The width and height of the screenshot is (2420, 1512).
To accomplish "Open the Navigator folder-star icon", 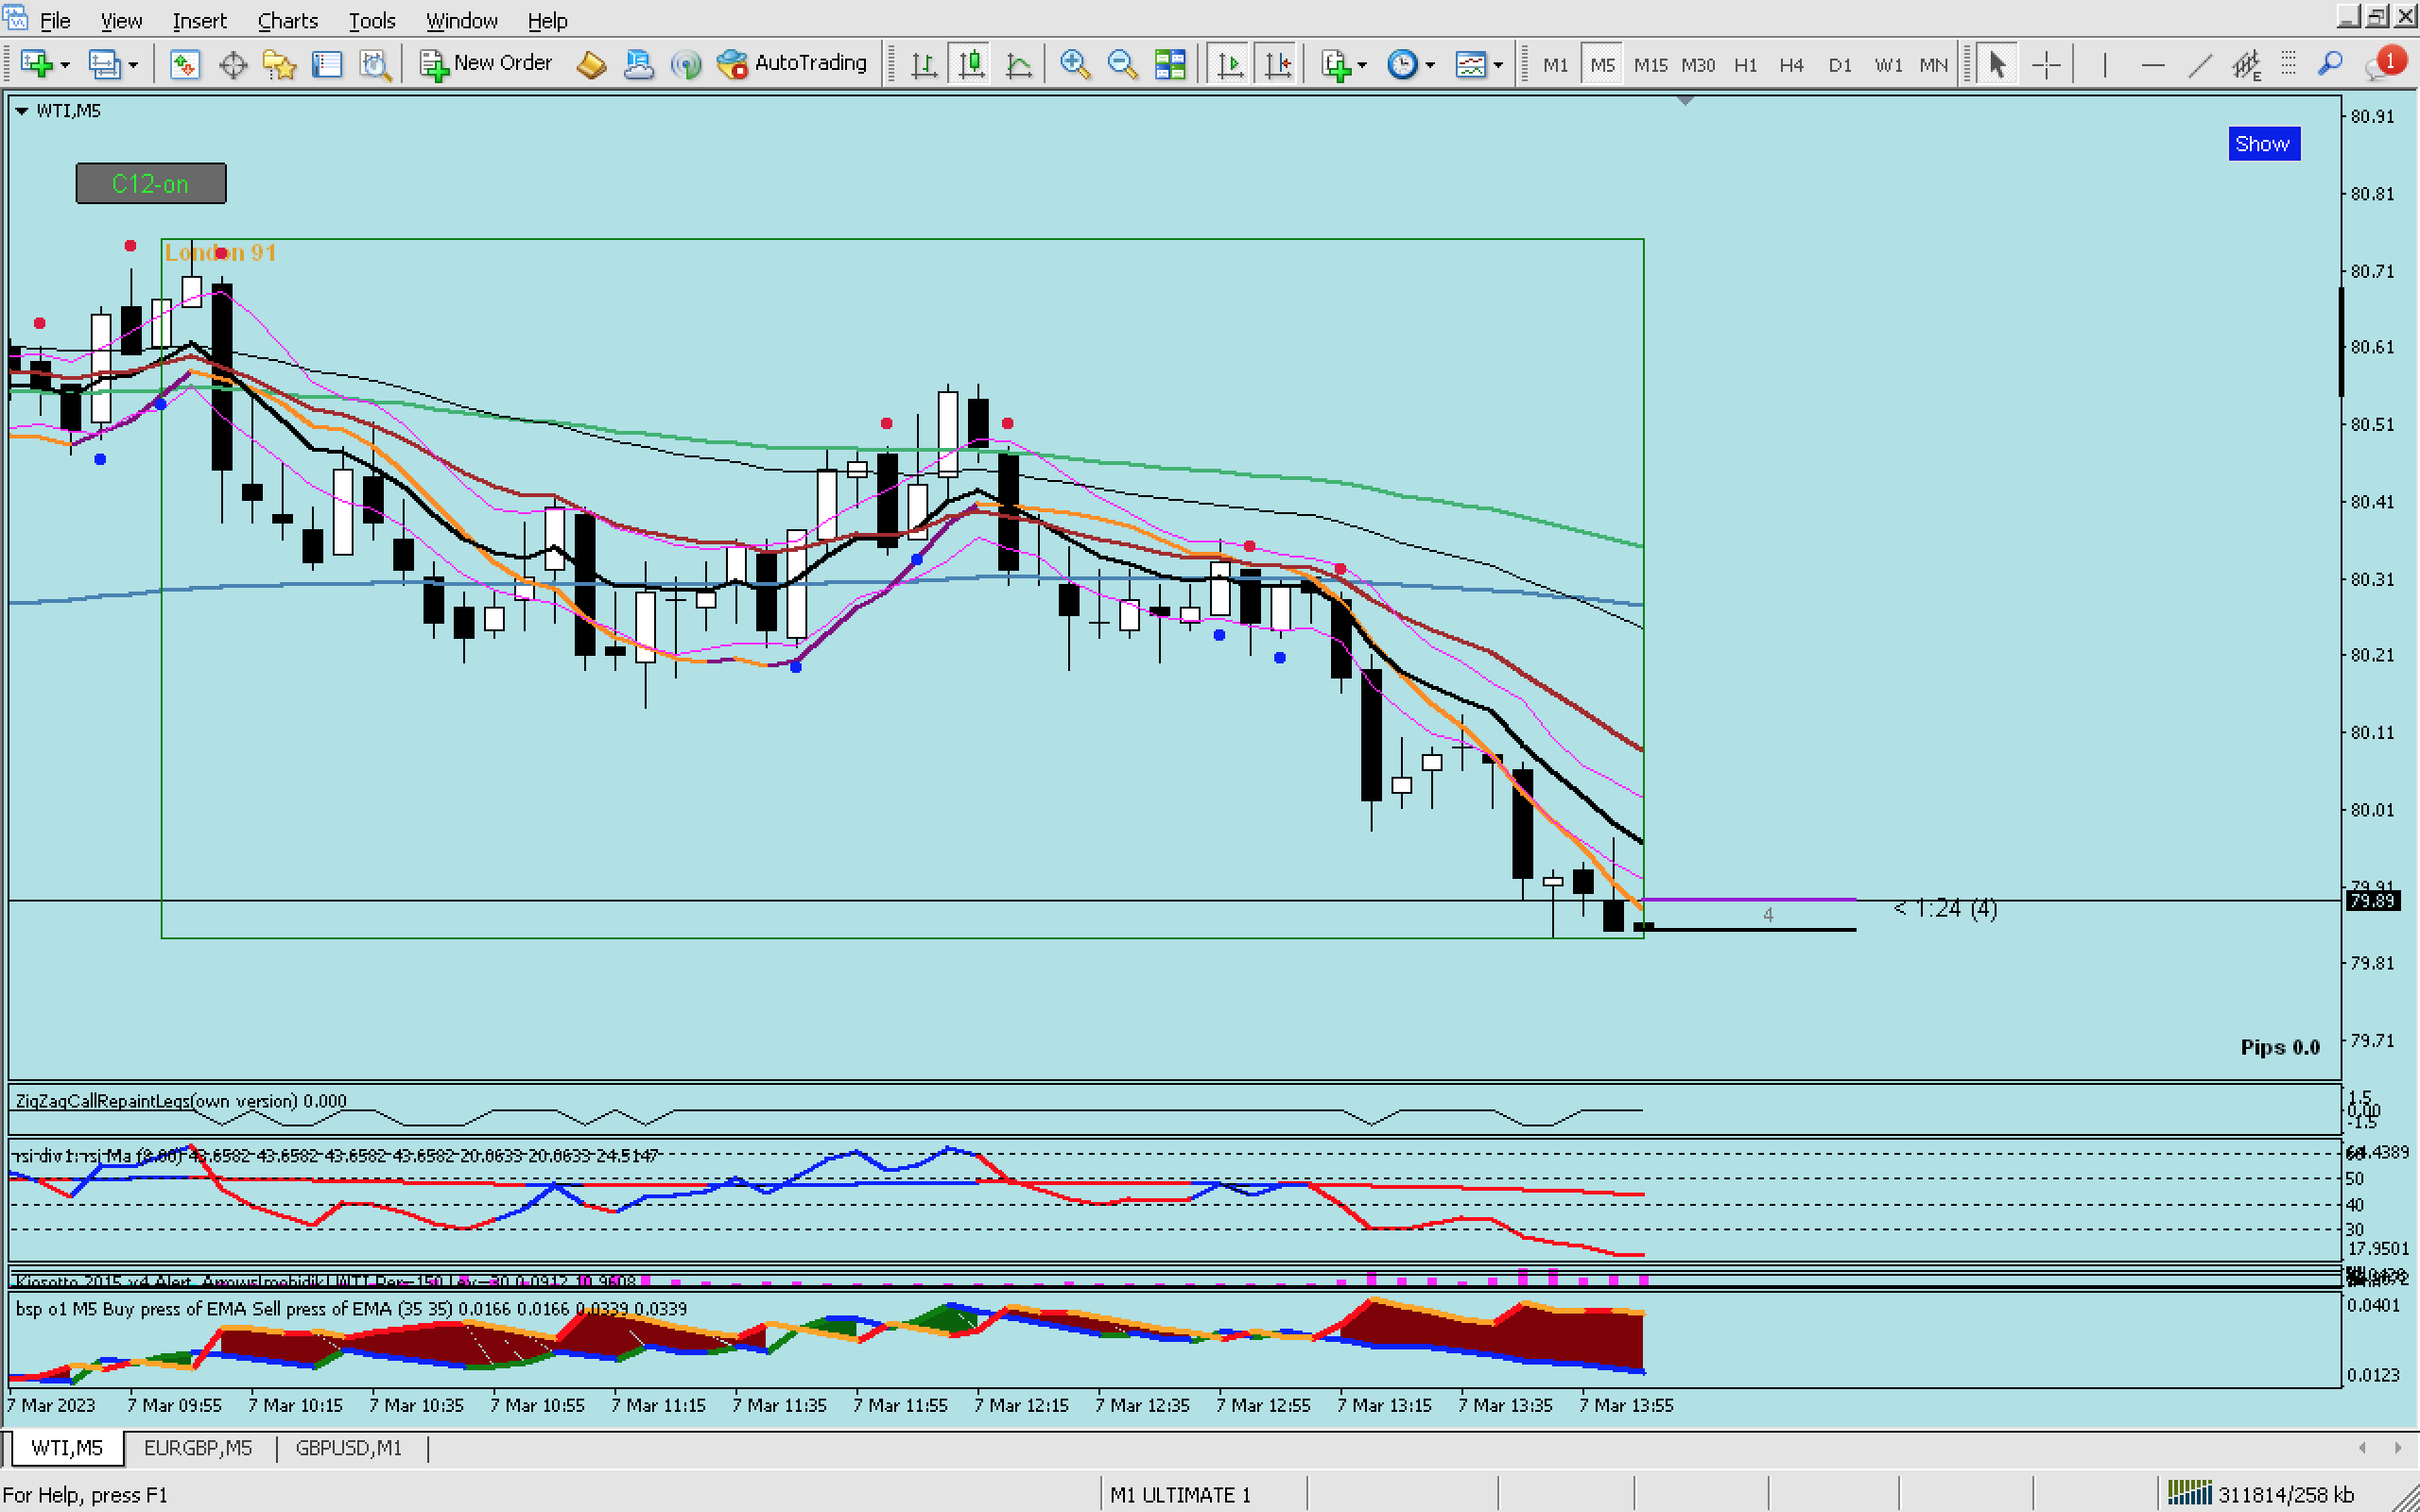I will pyautogui.click(x=279, y=65).
